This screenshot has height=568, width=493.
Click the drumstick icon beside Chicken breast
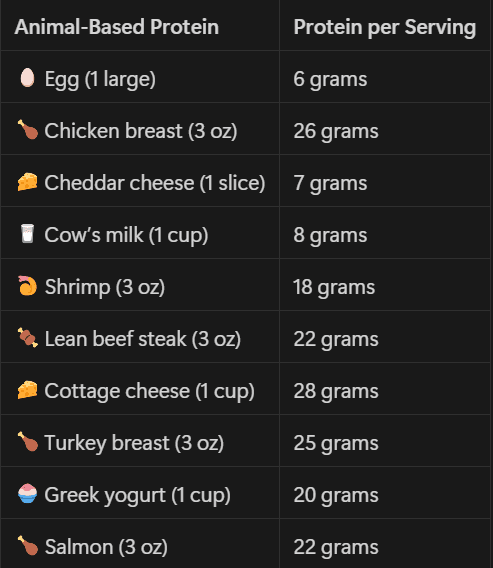tap(28, 130)
